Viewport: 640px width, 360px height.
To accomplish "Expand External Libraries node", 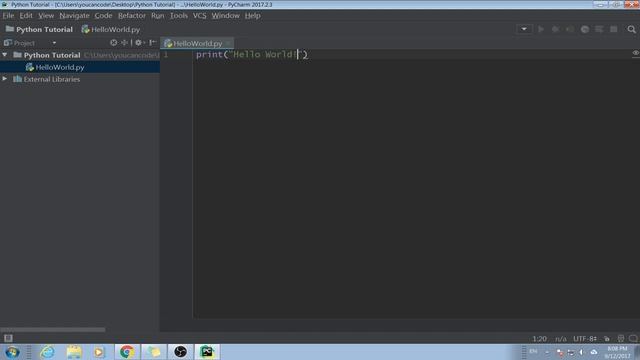I will [x=5, y=79].
